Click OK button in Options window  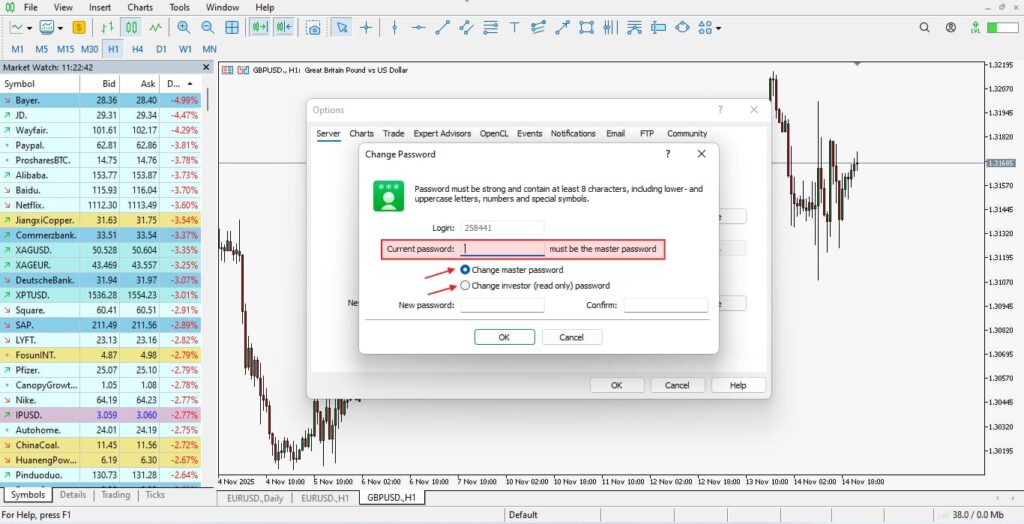616,385
